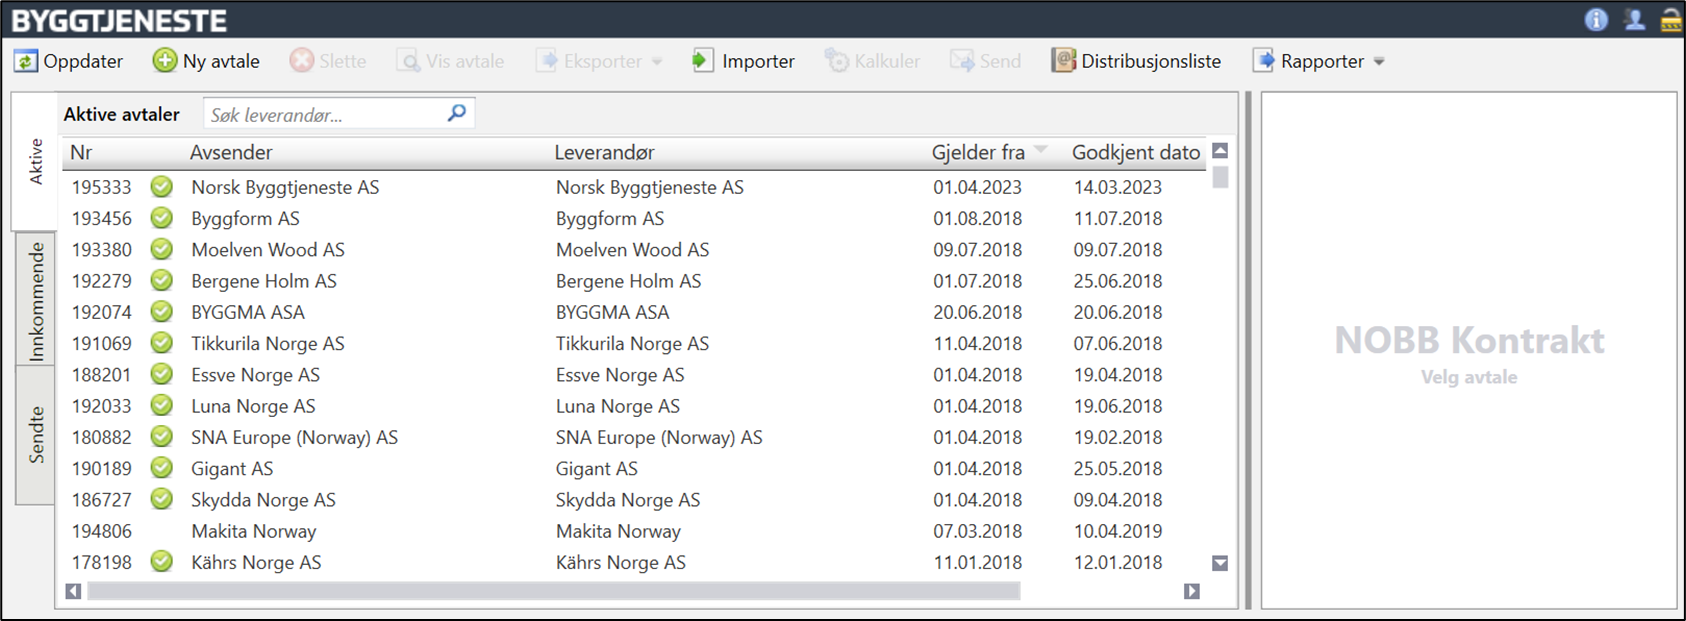The image size is (1686, 621).
Task: Select the Aktive tab
Action: coord(36,161)
